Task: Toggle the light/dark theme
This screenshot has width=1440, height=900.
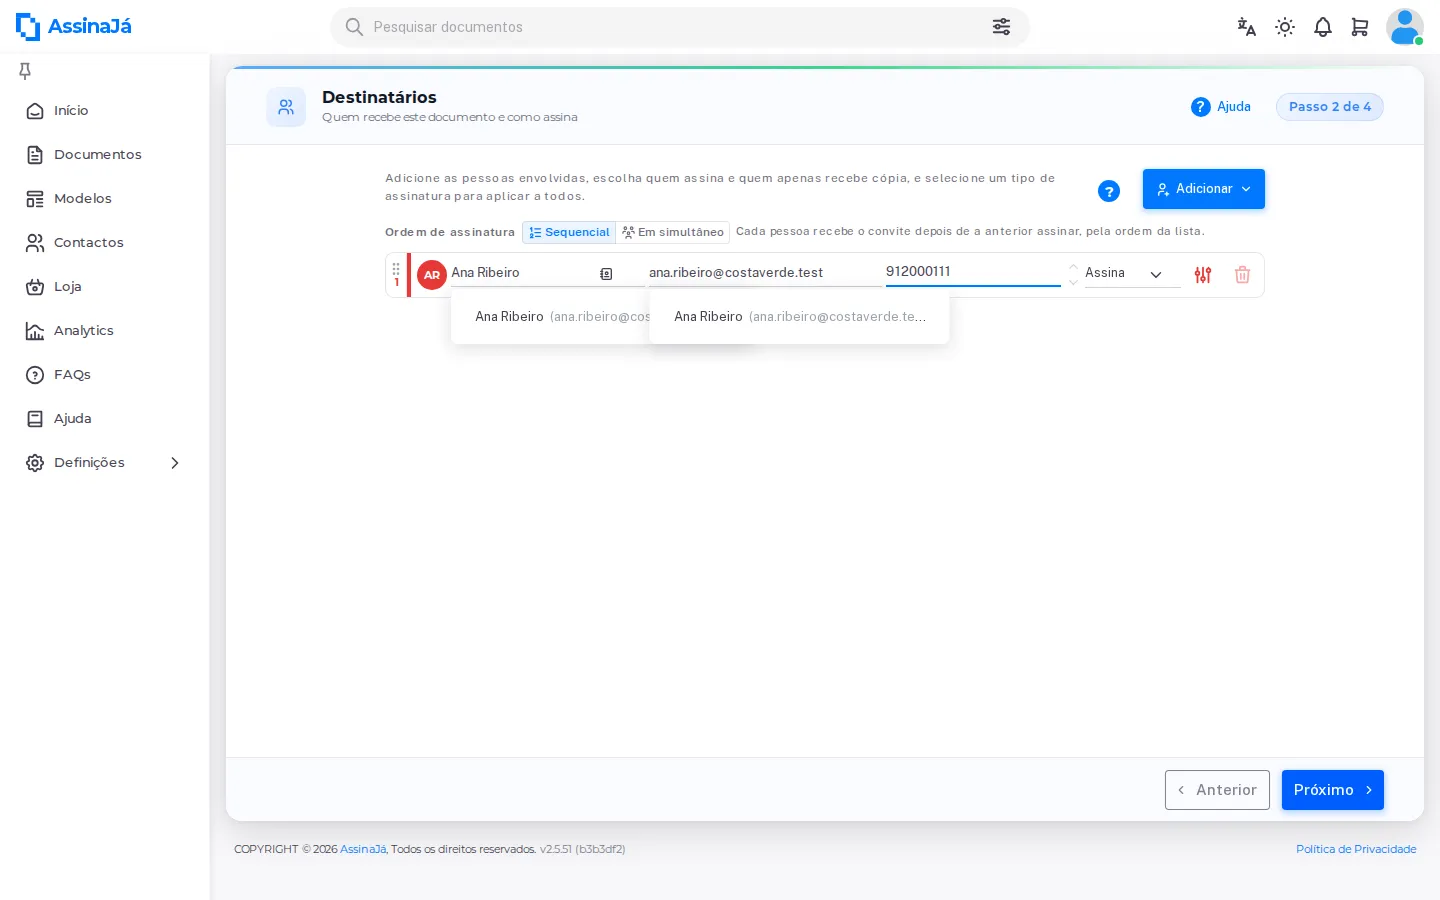Action: click(x=1285, y=27)
